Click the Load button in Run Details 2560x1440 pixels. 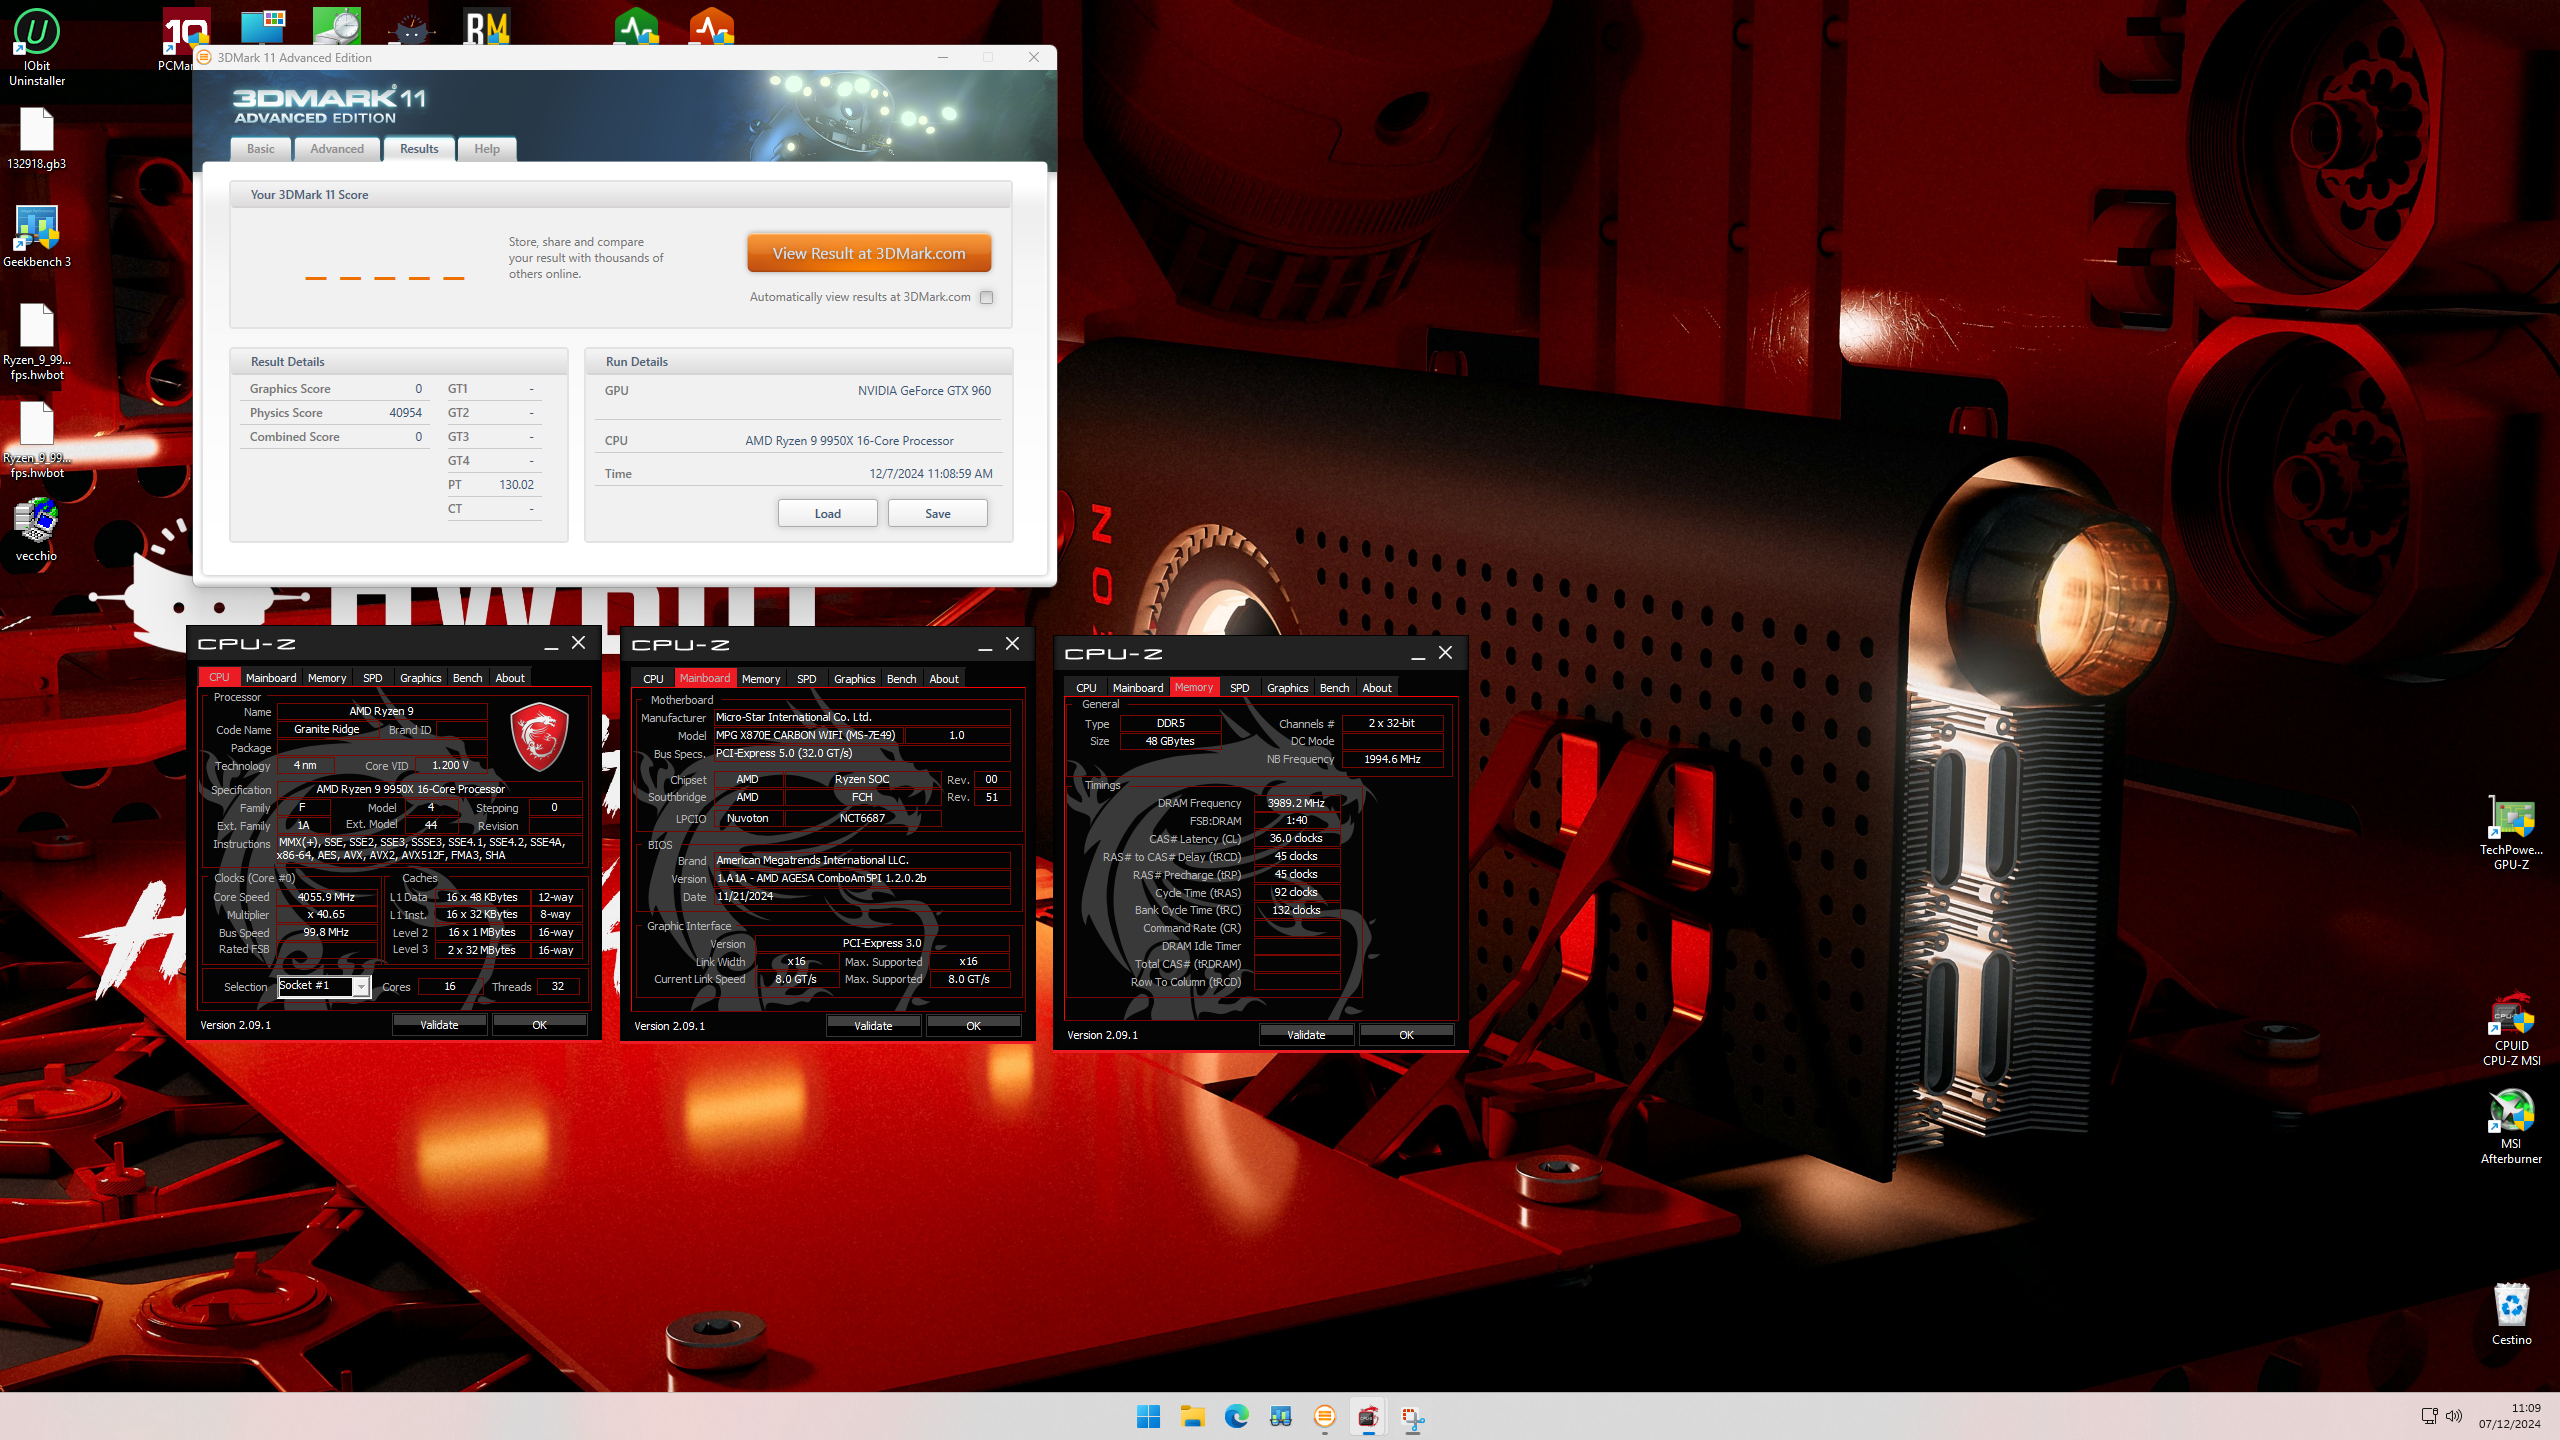coord(828,513)
